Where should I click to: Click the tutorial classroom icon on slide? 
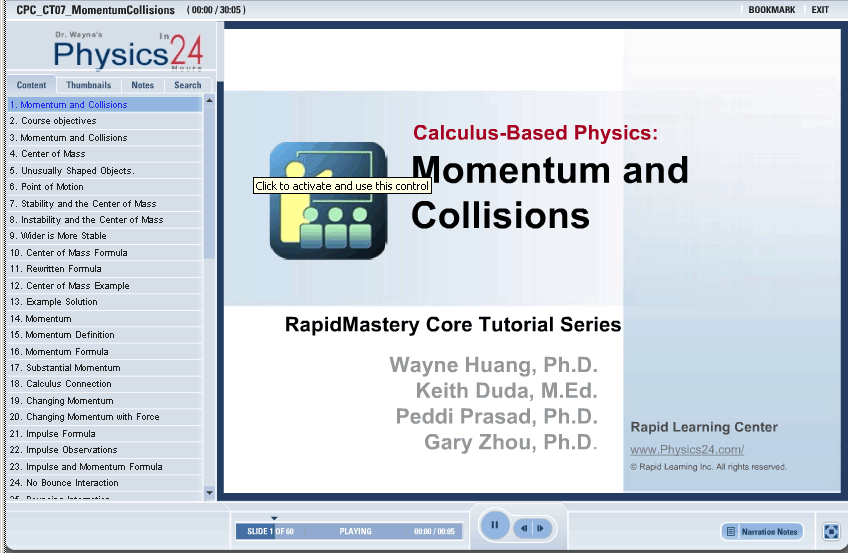[x=328, y=201]
